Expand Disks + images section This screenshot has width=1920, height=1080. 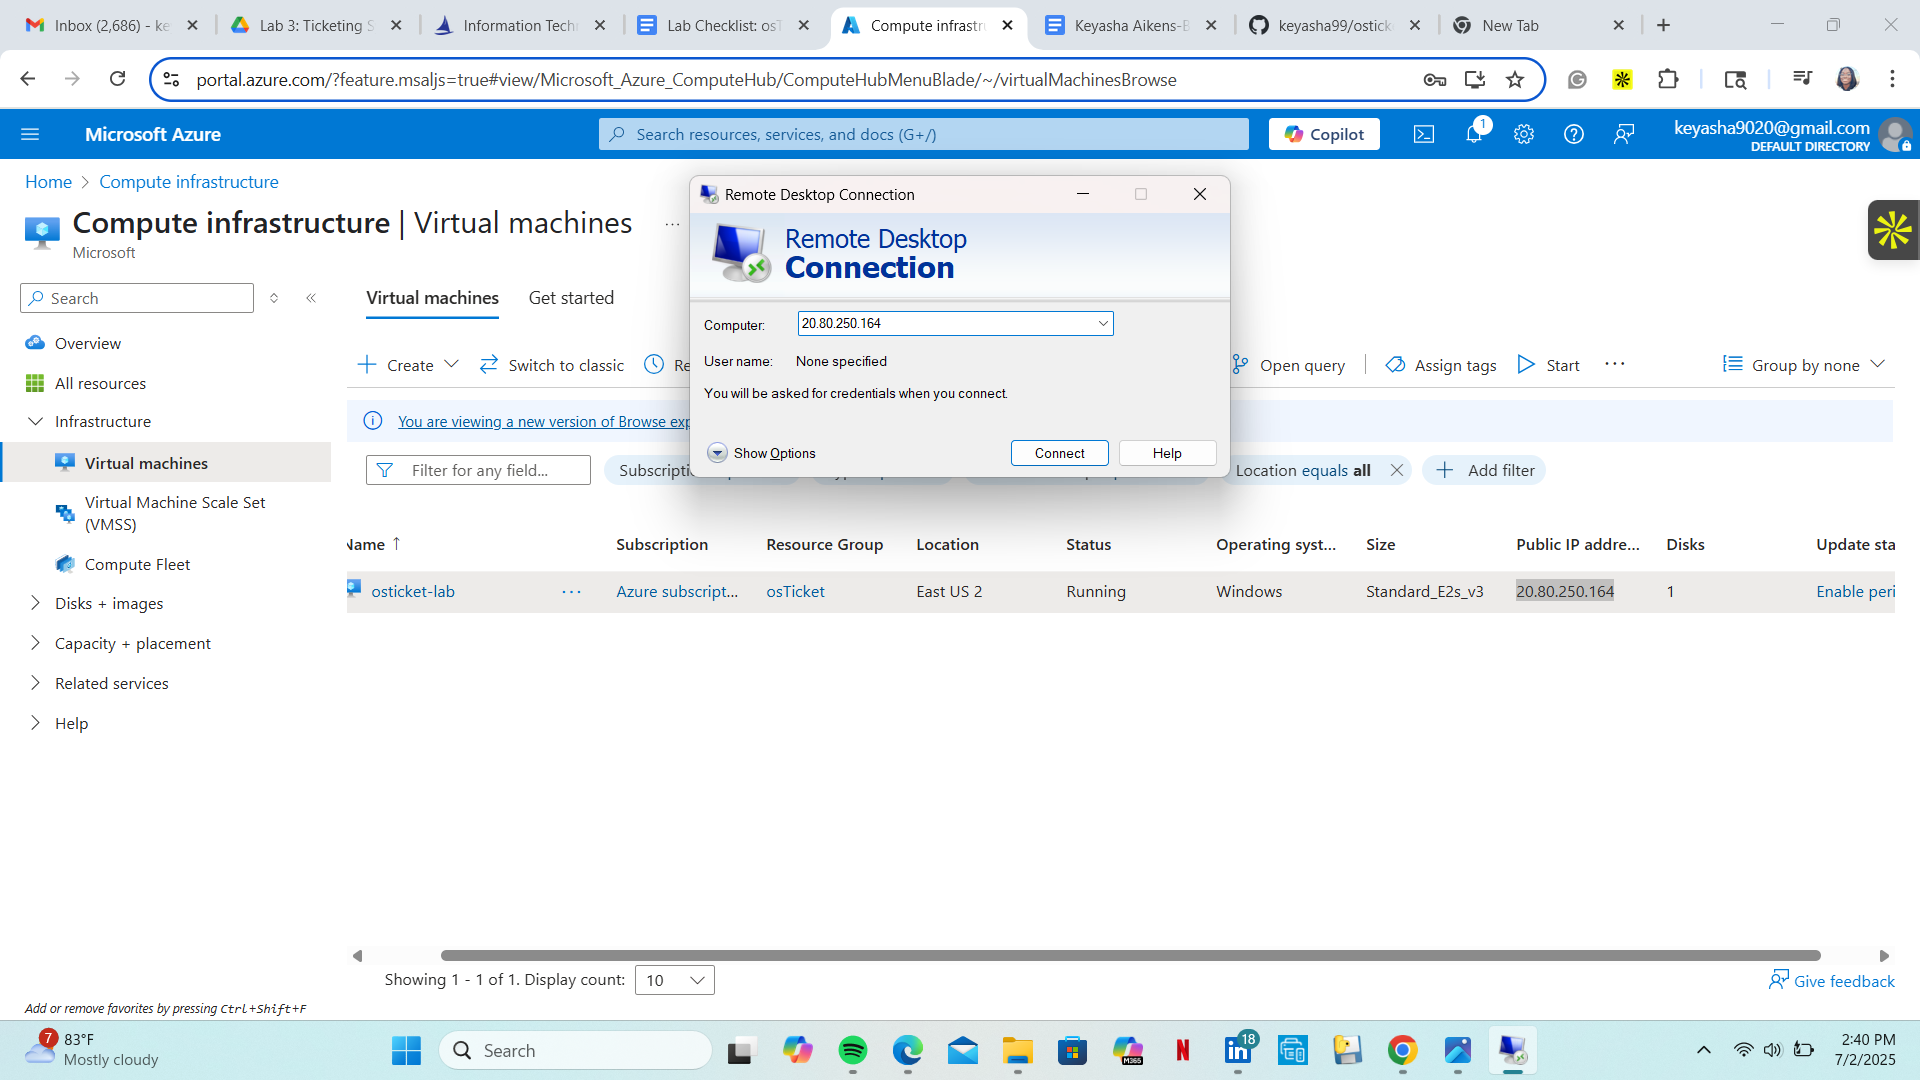[36, 603]
